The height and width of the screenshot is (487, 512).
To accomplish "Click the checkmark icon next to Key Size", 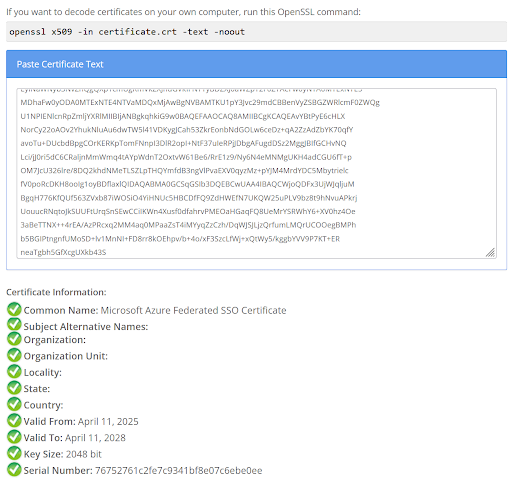I will pyautogui.click(x=14, y=453).
